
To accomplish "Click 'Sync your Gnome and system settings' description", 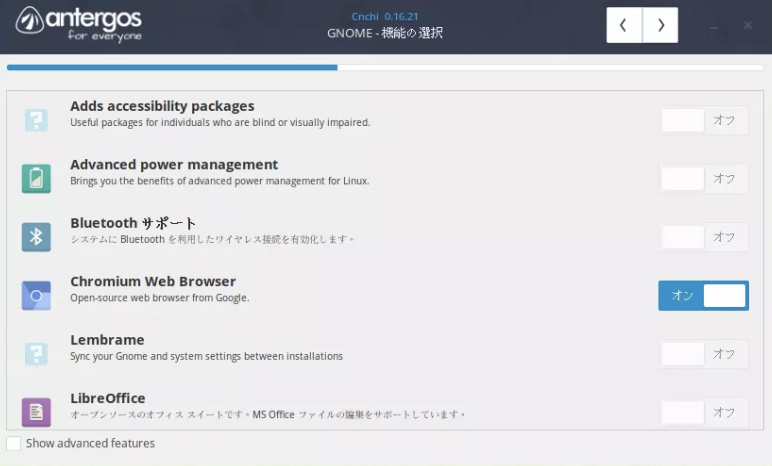I will [x=206, y=356].
